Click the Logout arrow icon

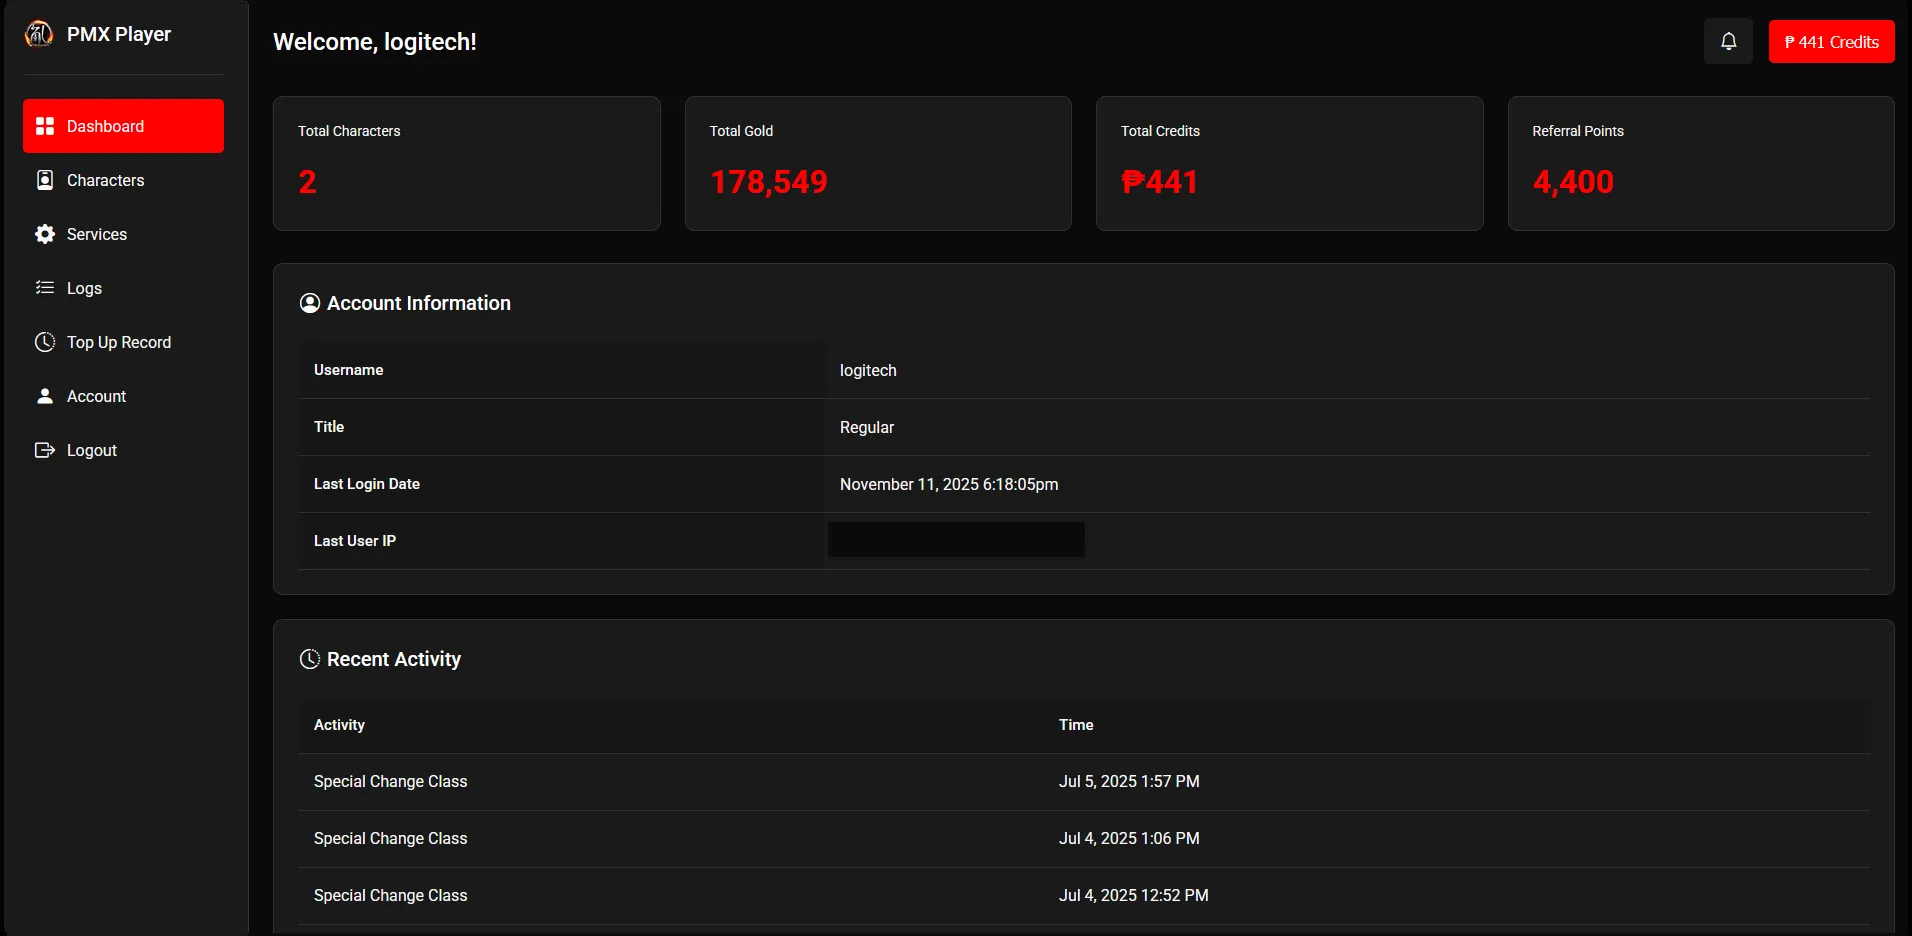coord(45,450)
